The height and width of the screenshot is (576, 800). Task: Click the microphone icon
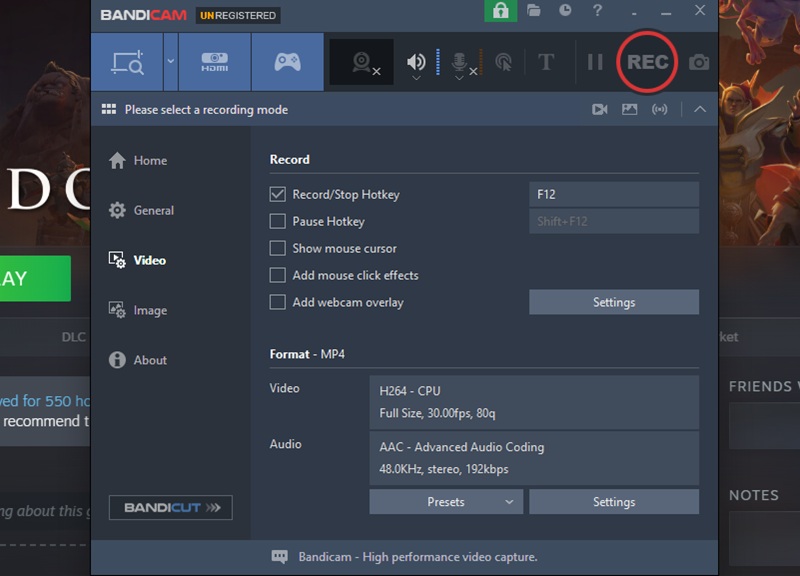(x=459, y=62)
